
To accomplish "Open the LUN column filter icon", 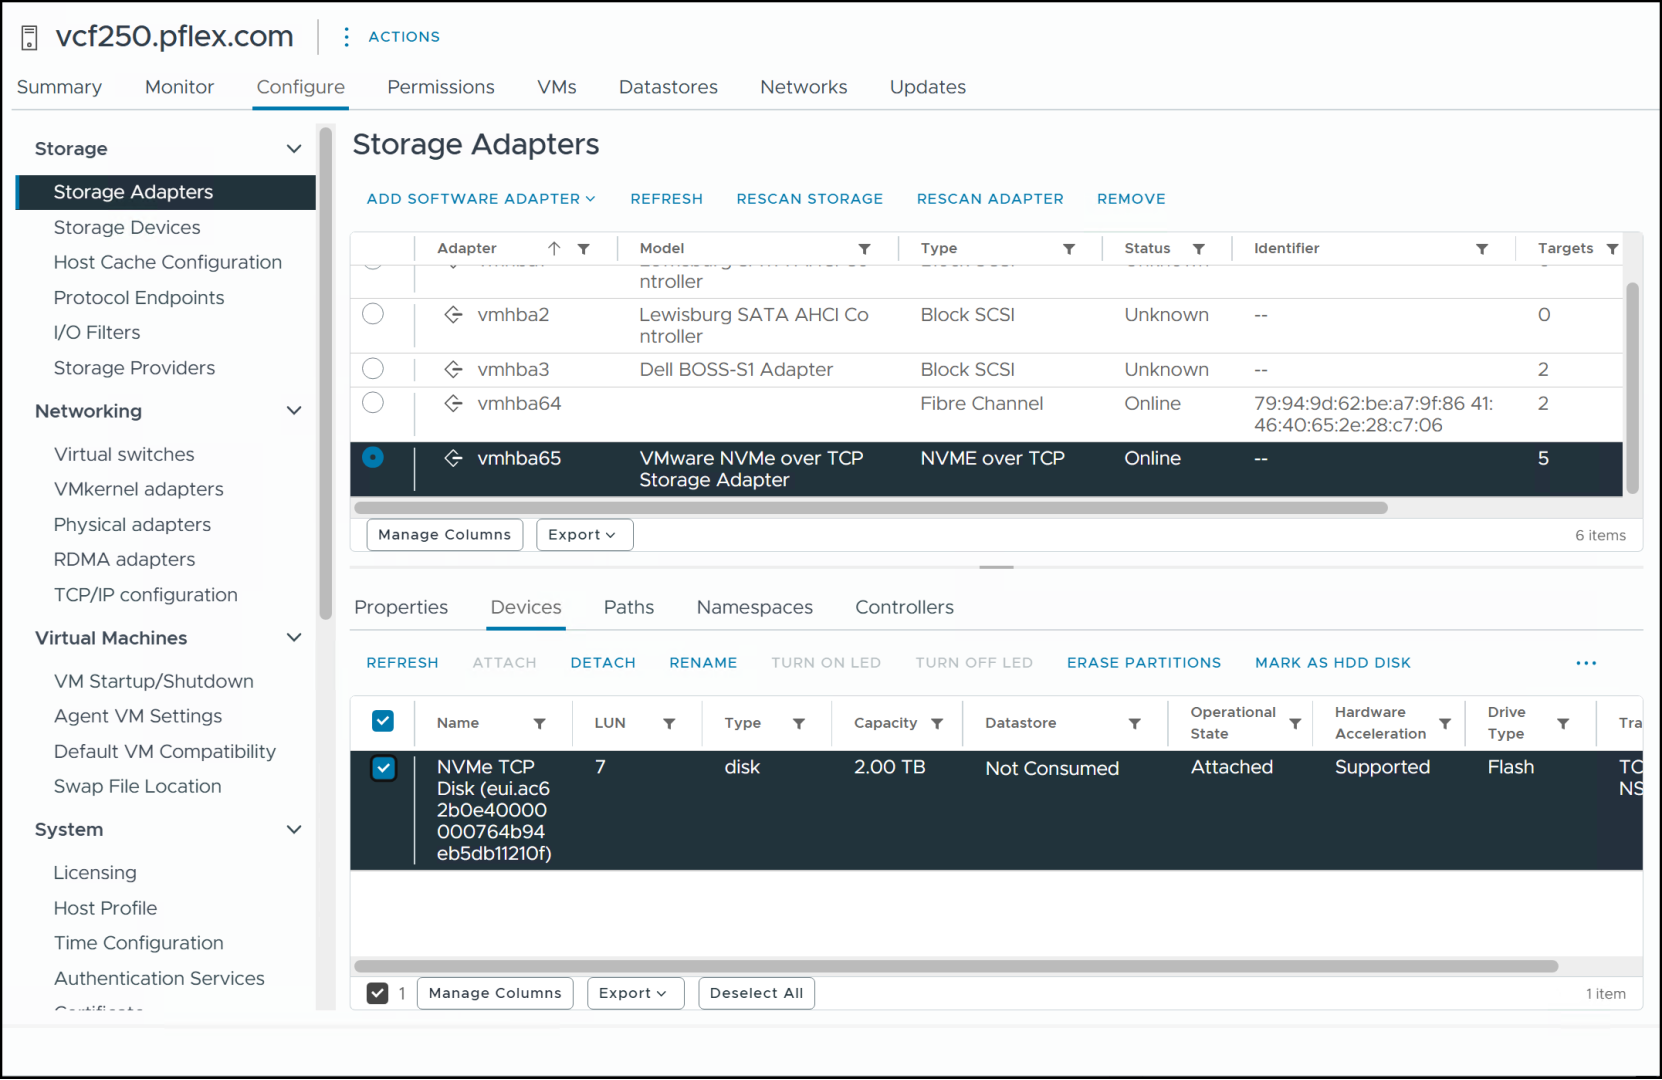I will [670, 723].
